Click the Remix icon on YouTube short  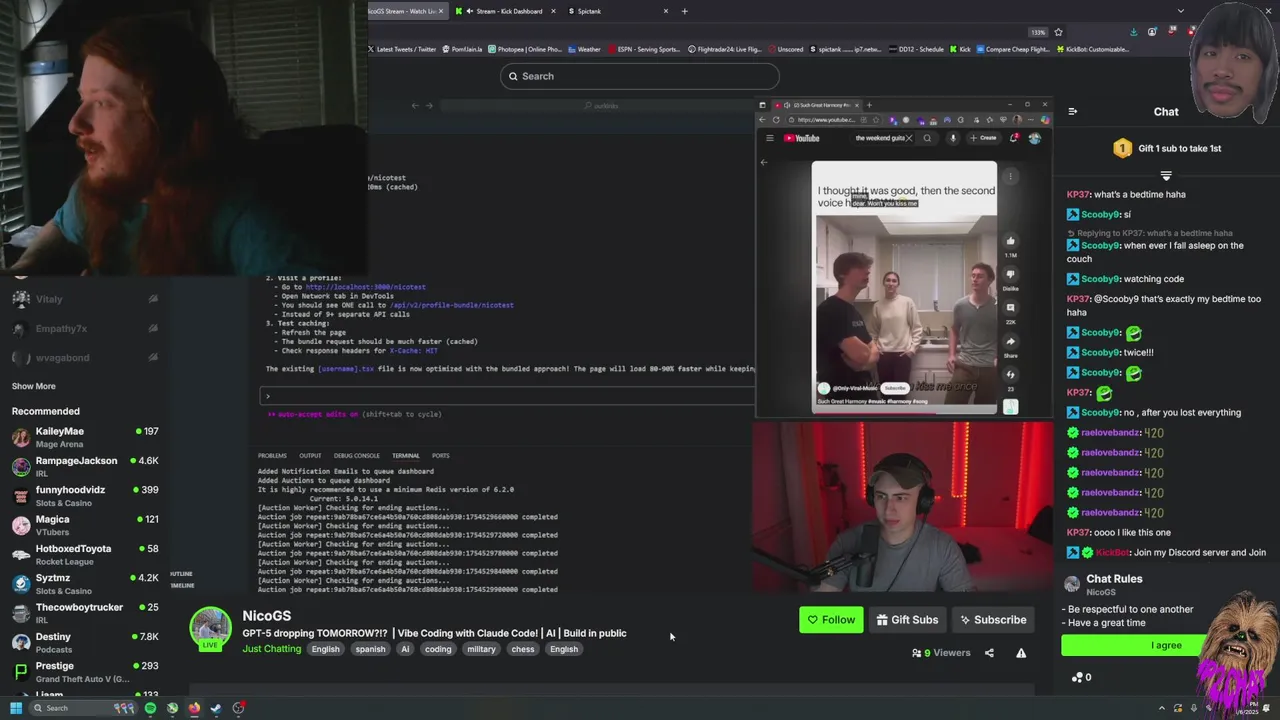point(1010,375)
